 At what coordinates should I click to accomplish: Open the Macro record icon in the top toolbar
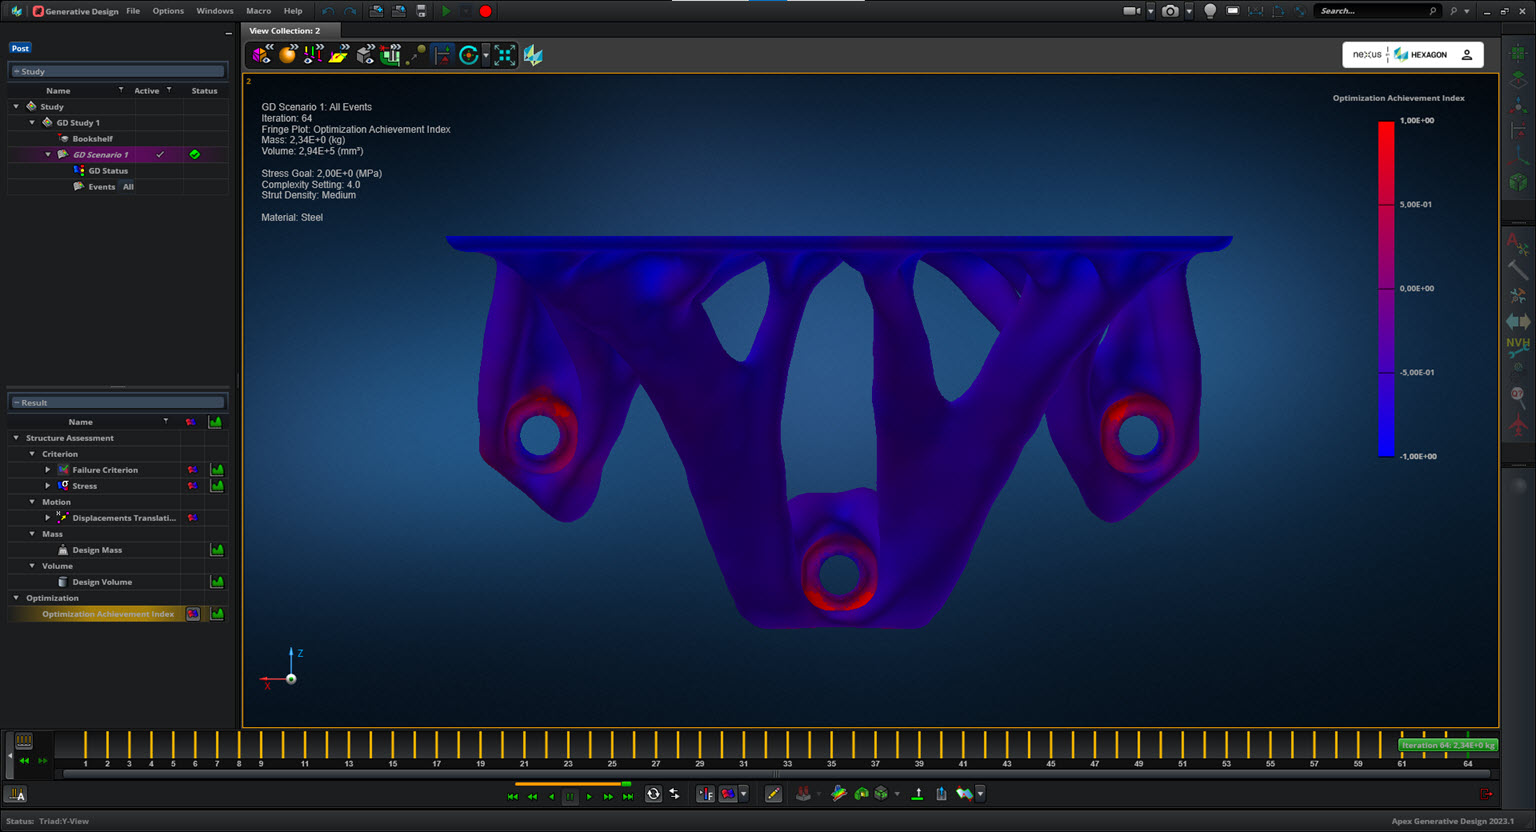point(484,11)
